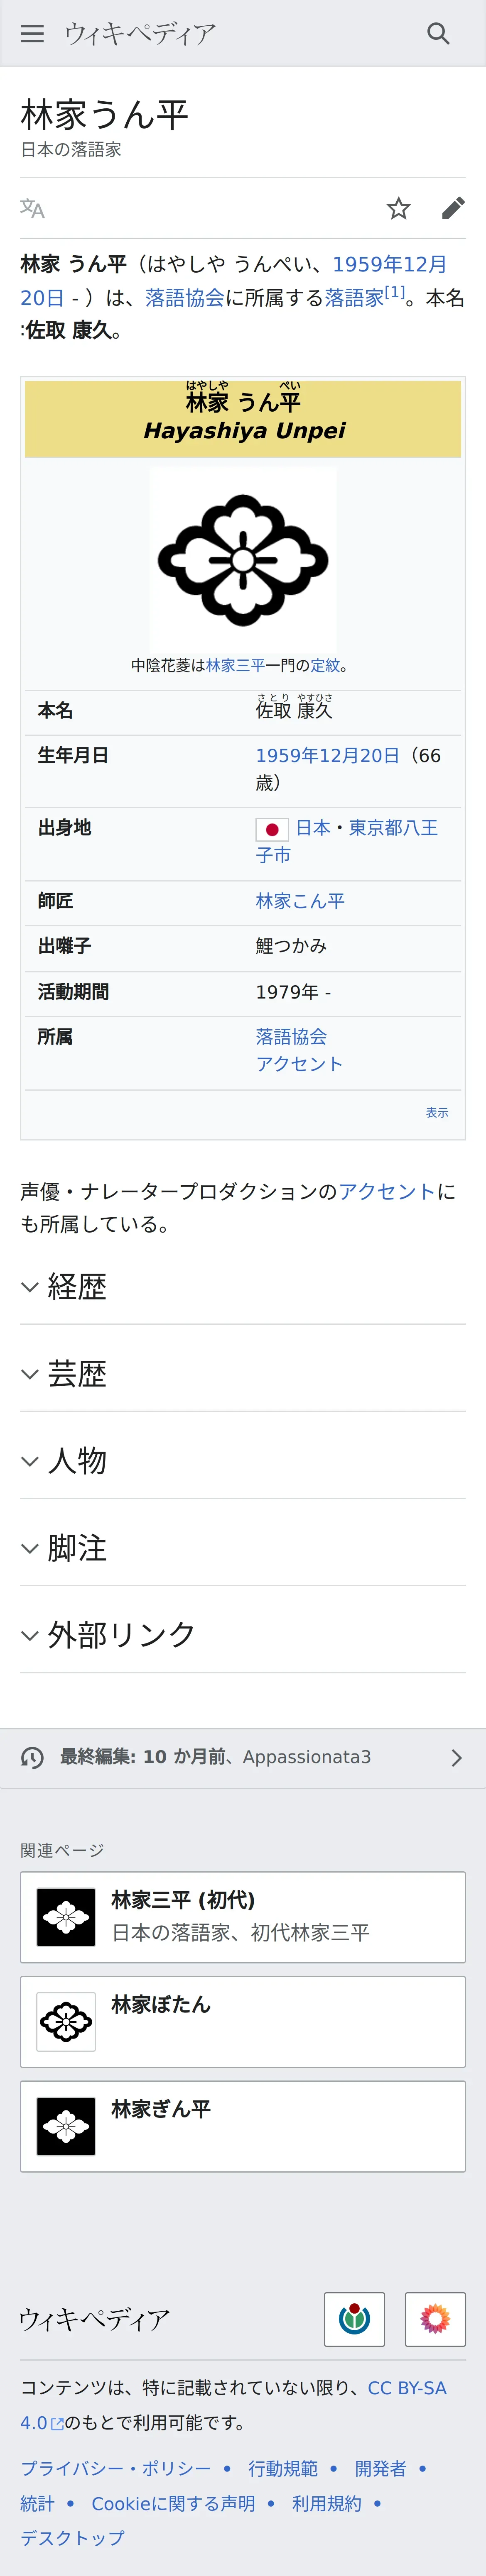Click the pencil edit icon
The image size is (486, 2576).
click(453, 208)
